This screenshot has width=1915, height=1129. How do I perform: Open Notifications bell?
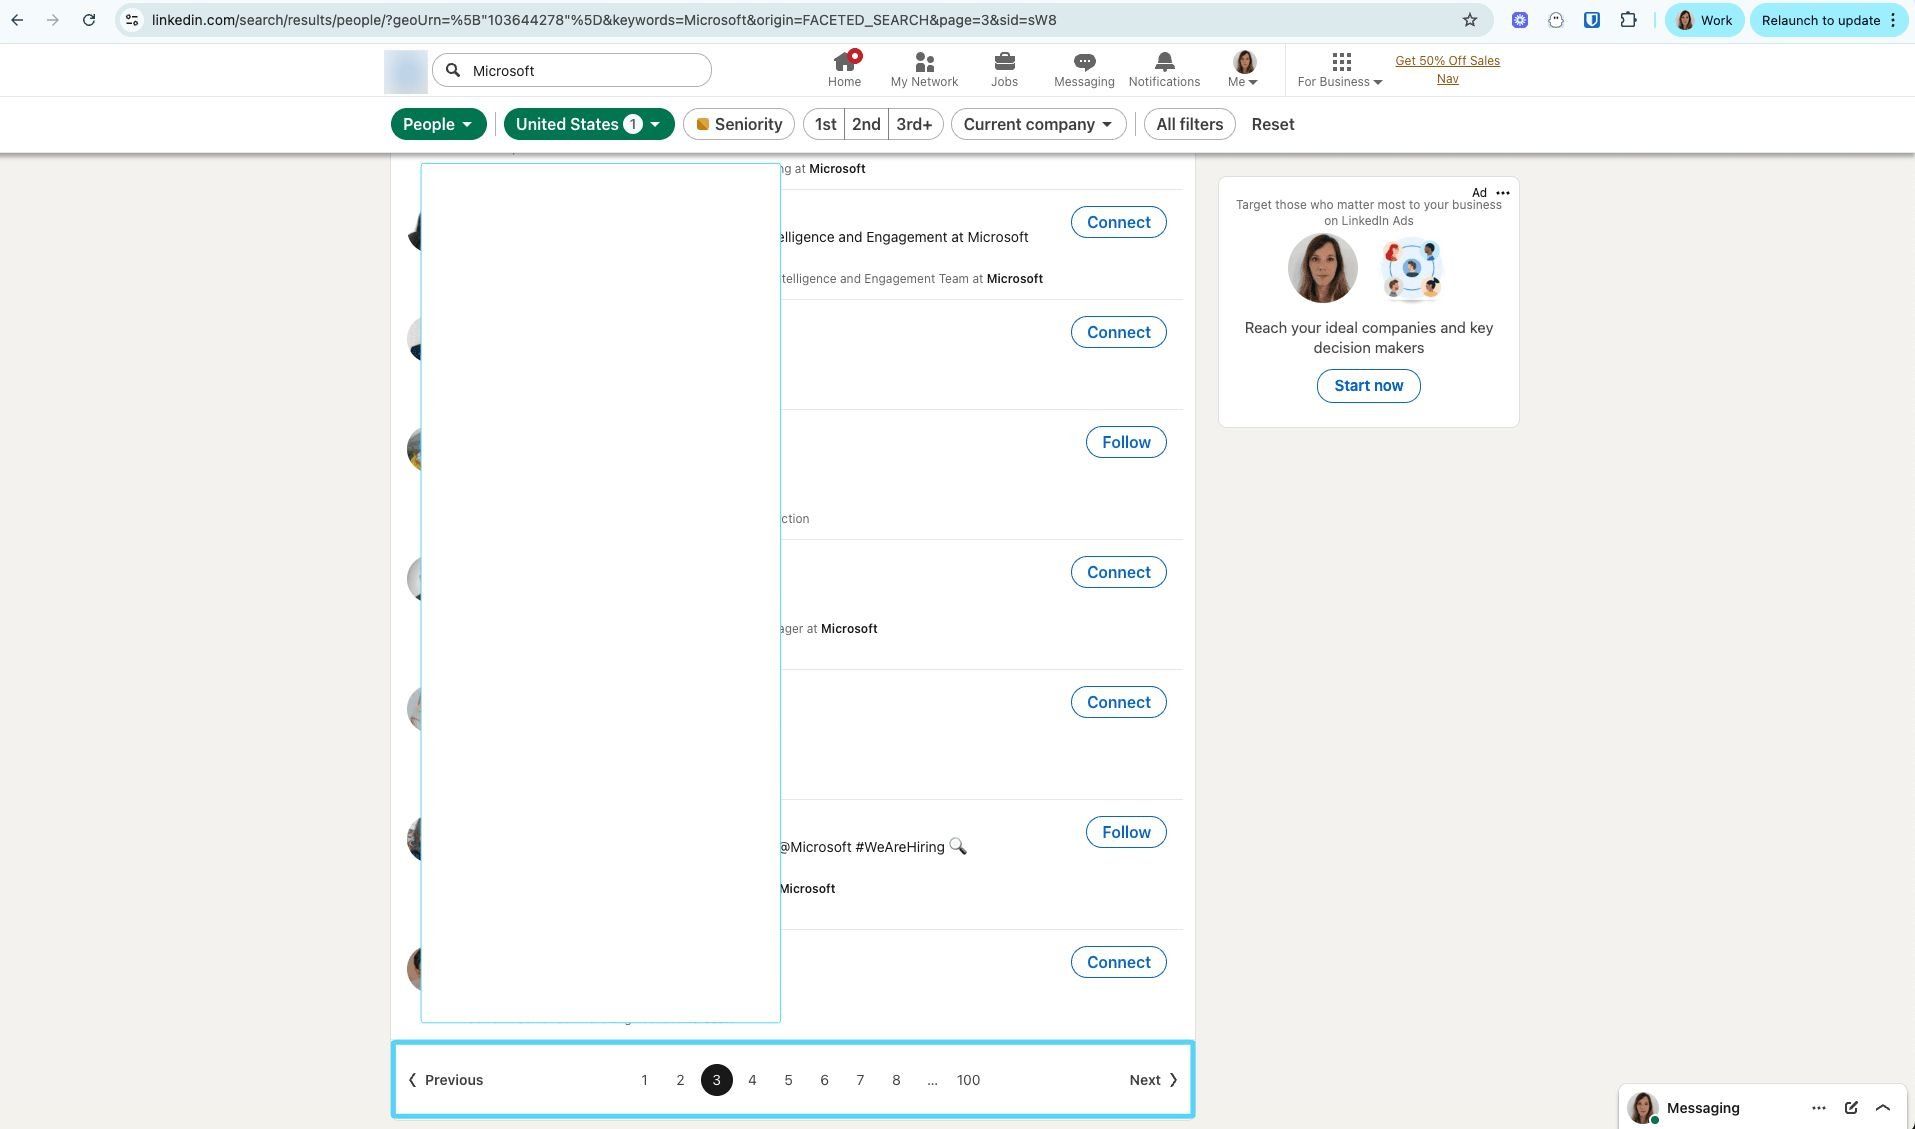pyautogui.click(x=1164, y=70)
